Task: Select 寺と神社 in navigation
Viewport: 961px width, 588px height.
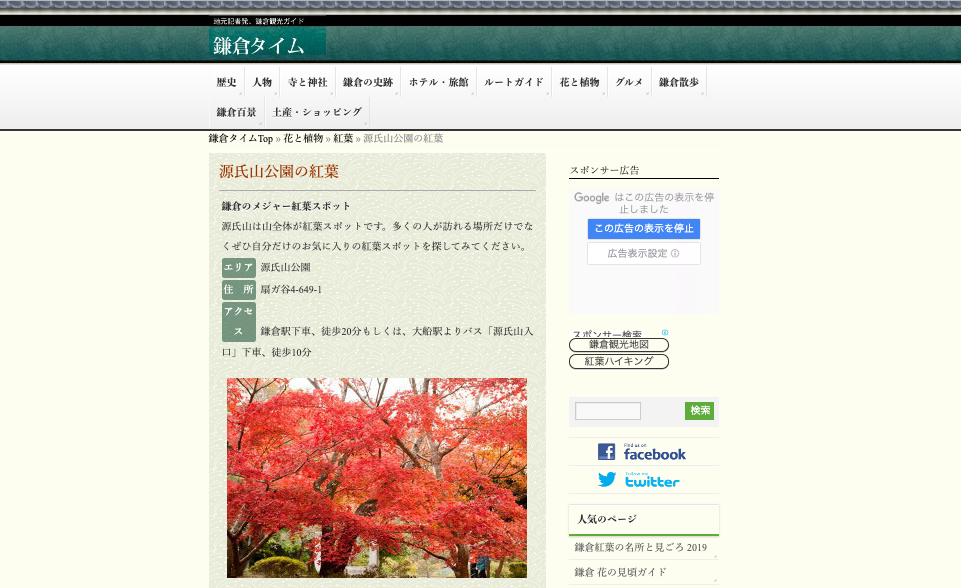Action: coord(308,82)
